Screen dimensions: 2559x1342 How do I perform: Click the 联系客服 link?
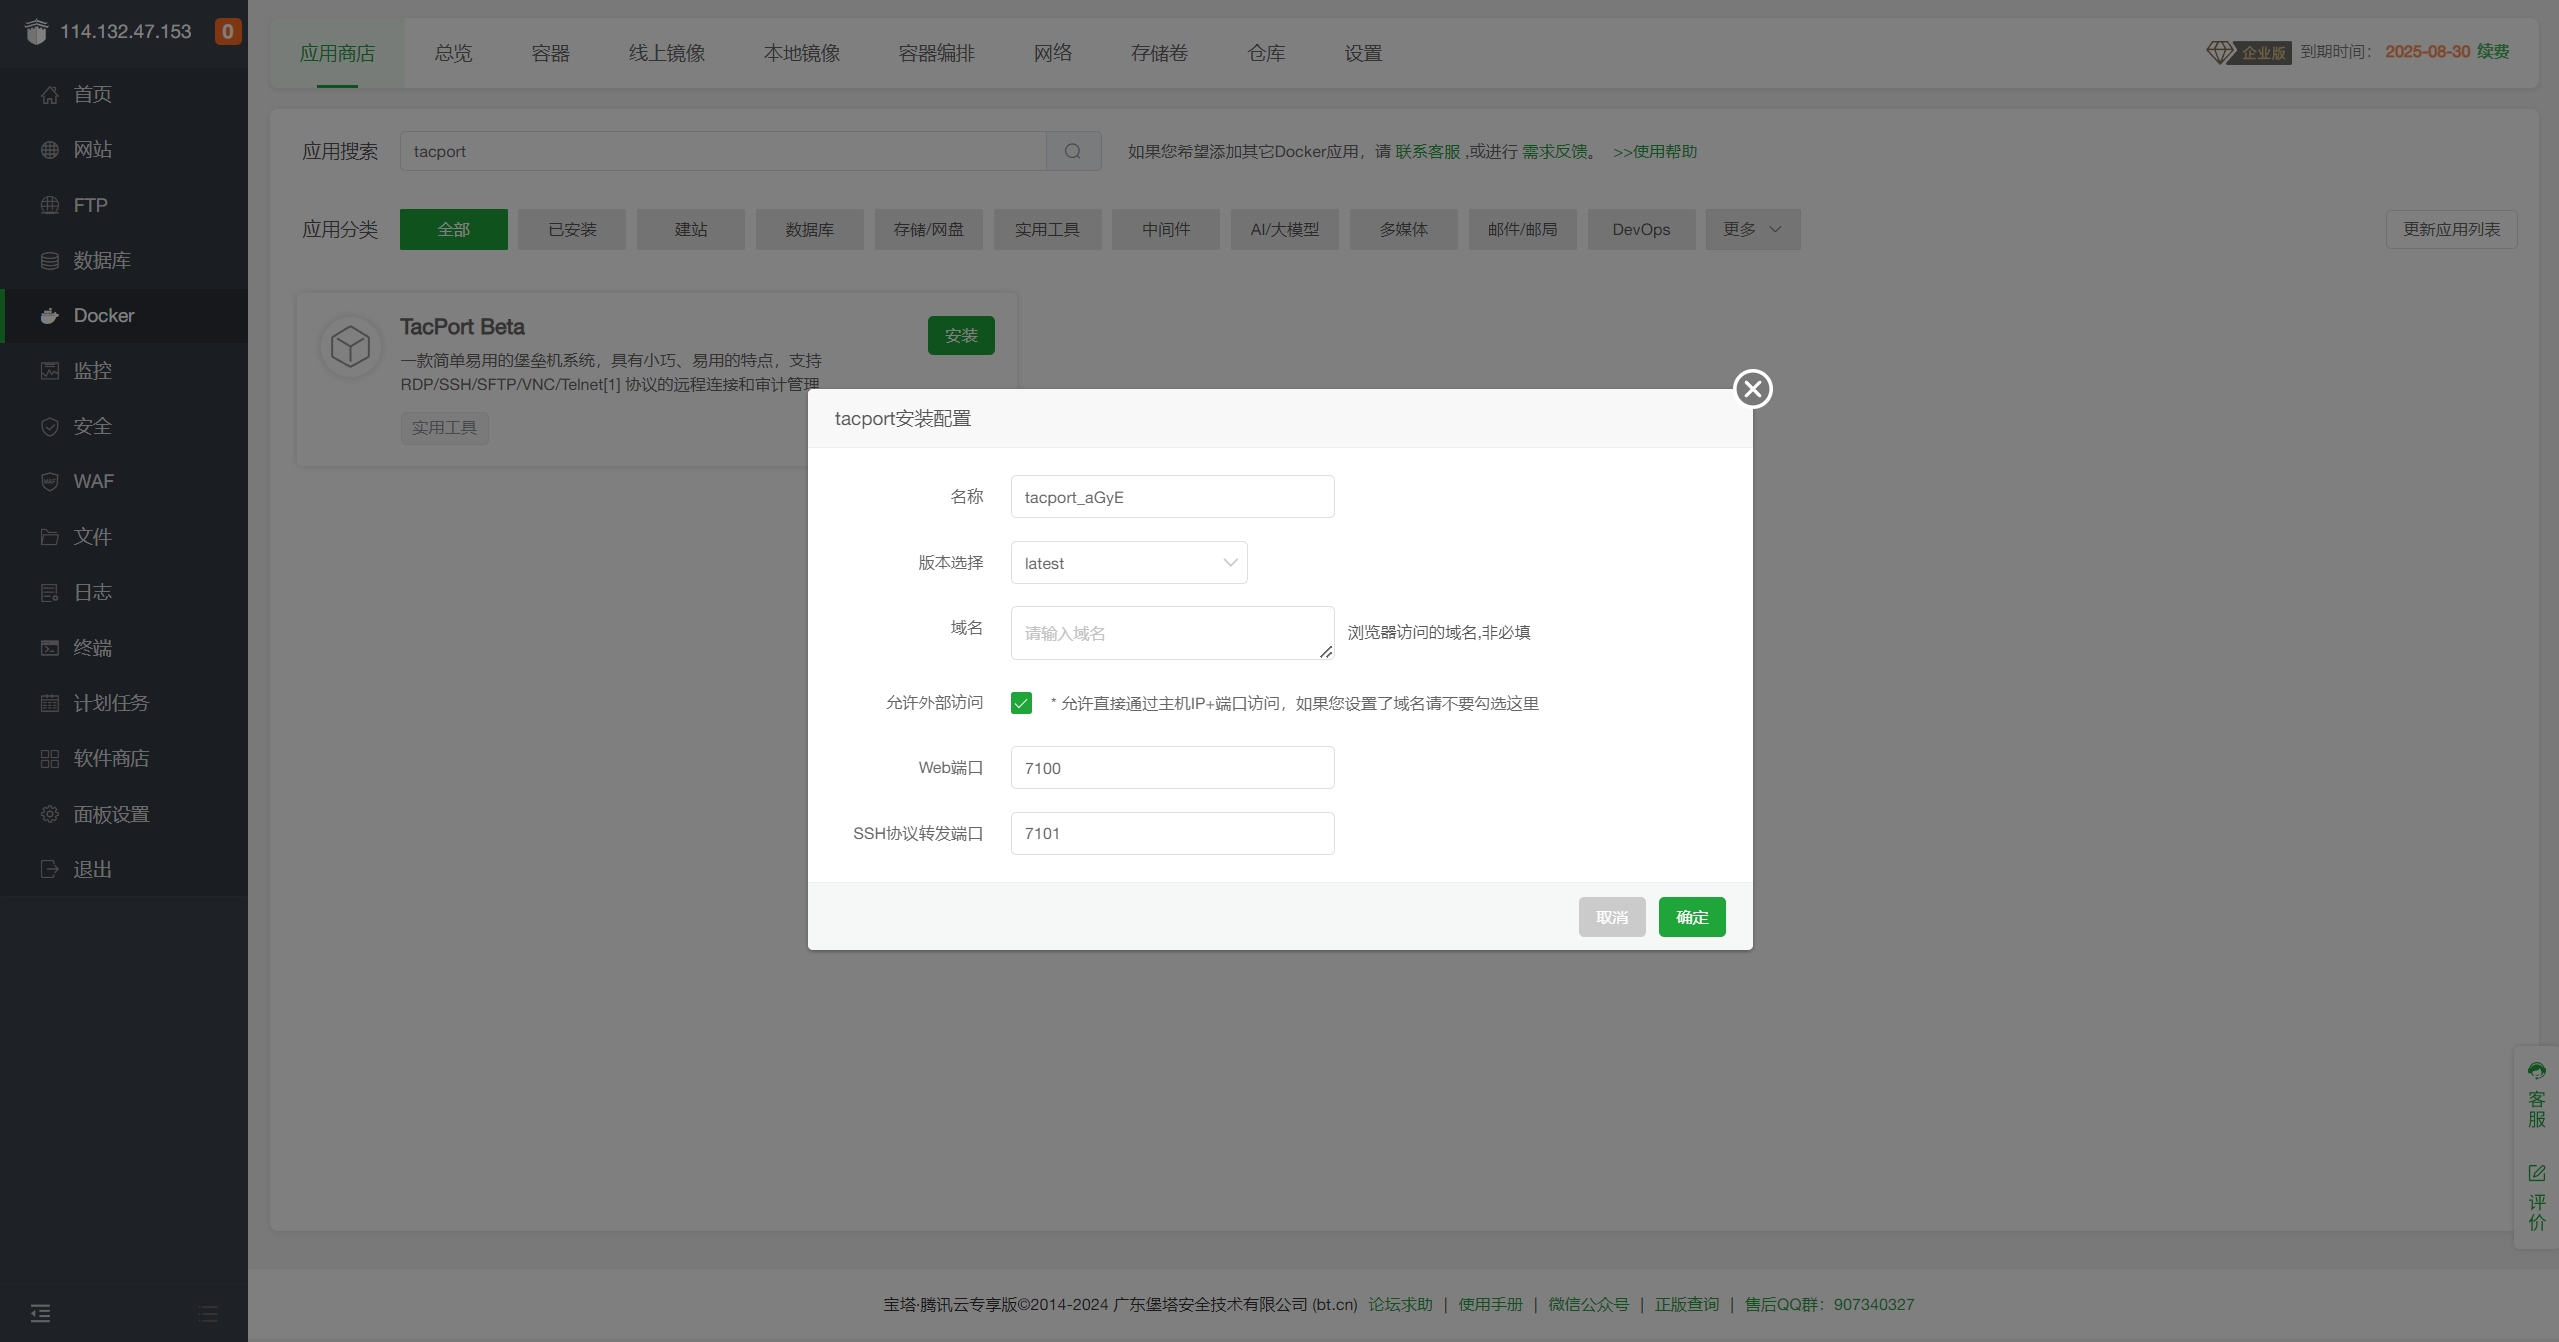coord(1428,151)
